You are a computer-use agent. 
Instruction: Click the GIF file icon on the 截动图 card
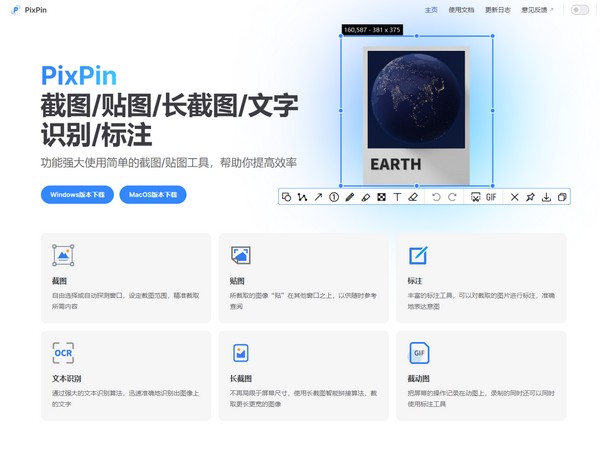pyautogui.click(x=419, y=353)
